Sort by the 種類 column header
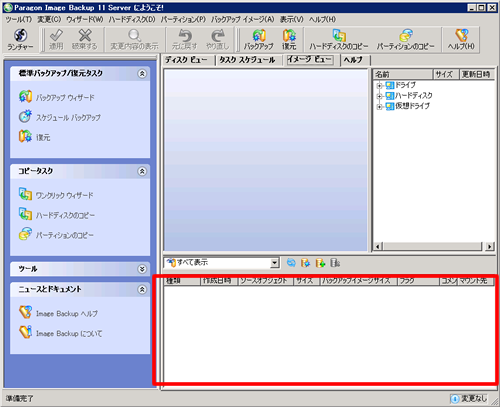 (x=182, y=281)
